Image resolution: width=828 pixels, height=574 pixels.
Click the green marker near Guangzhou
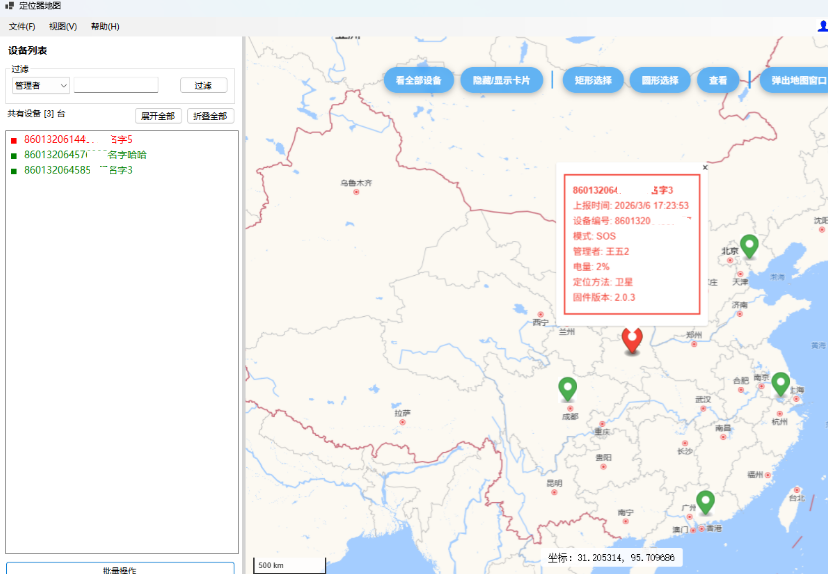(x=705, y=501)
